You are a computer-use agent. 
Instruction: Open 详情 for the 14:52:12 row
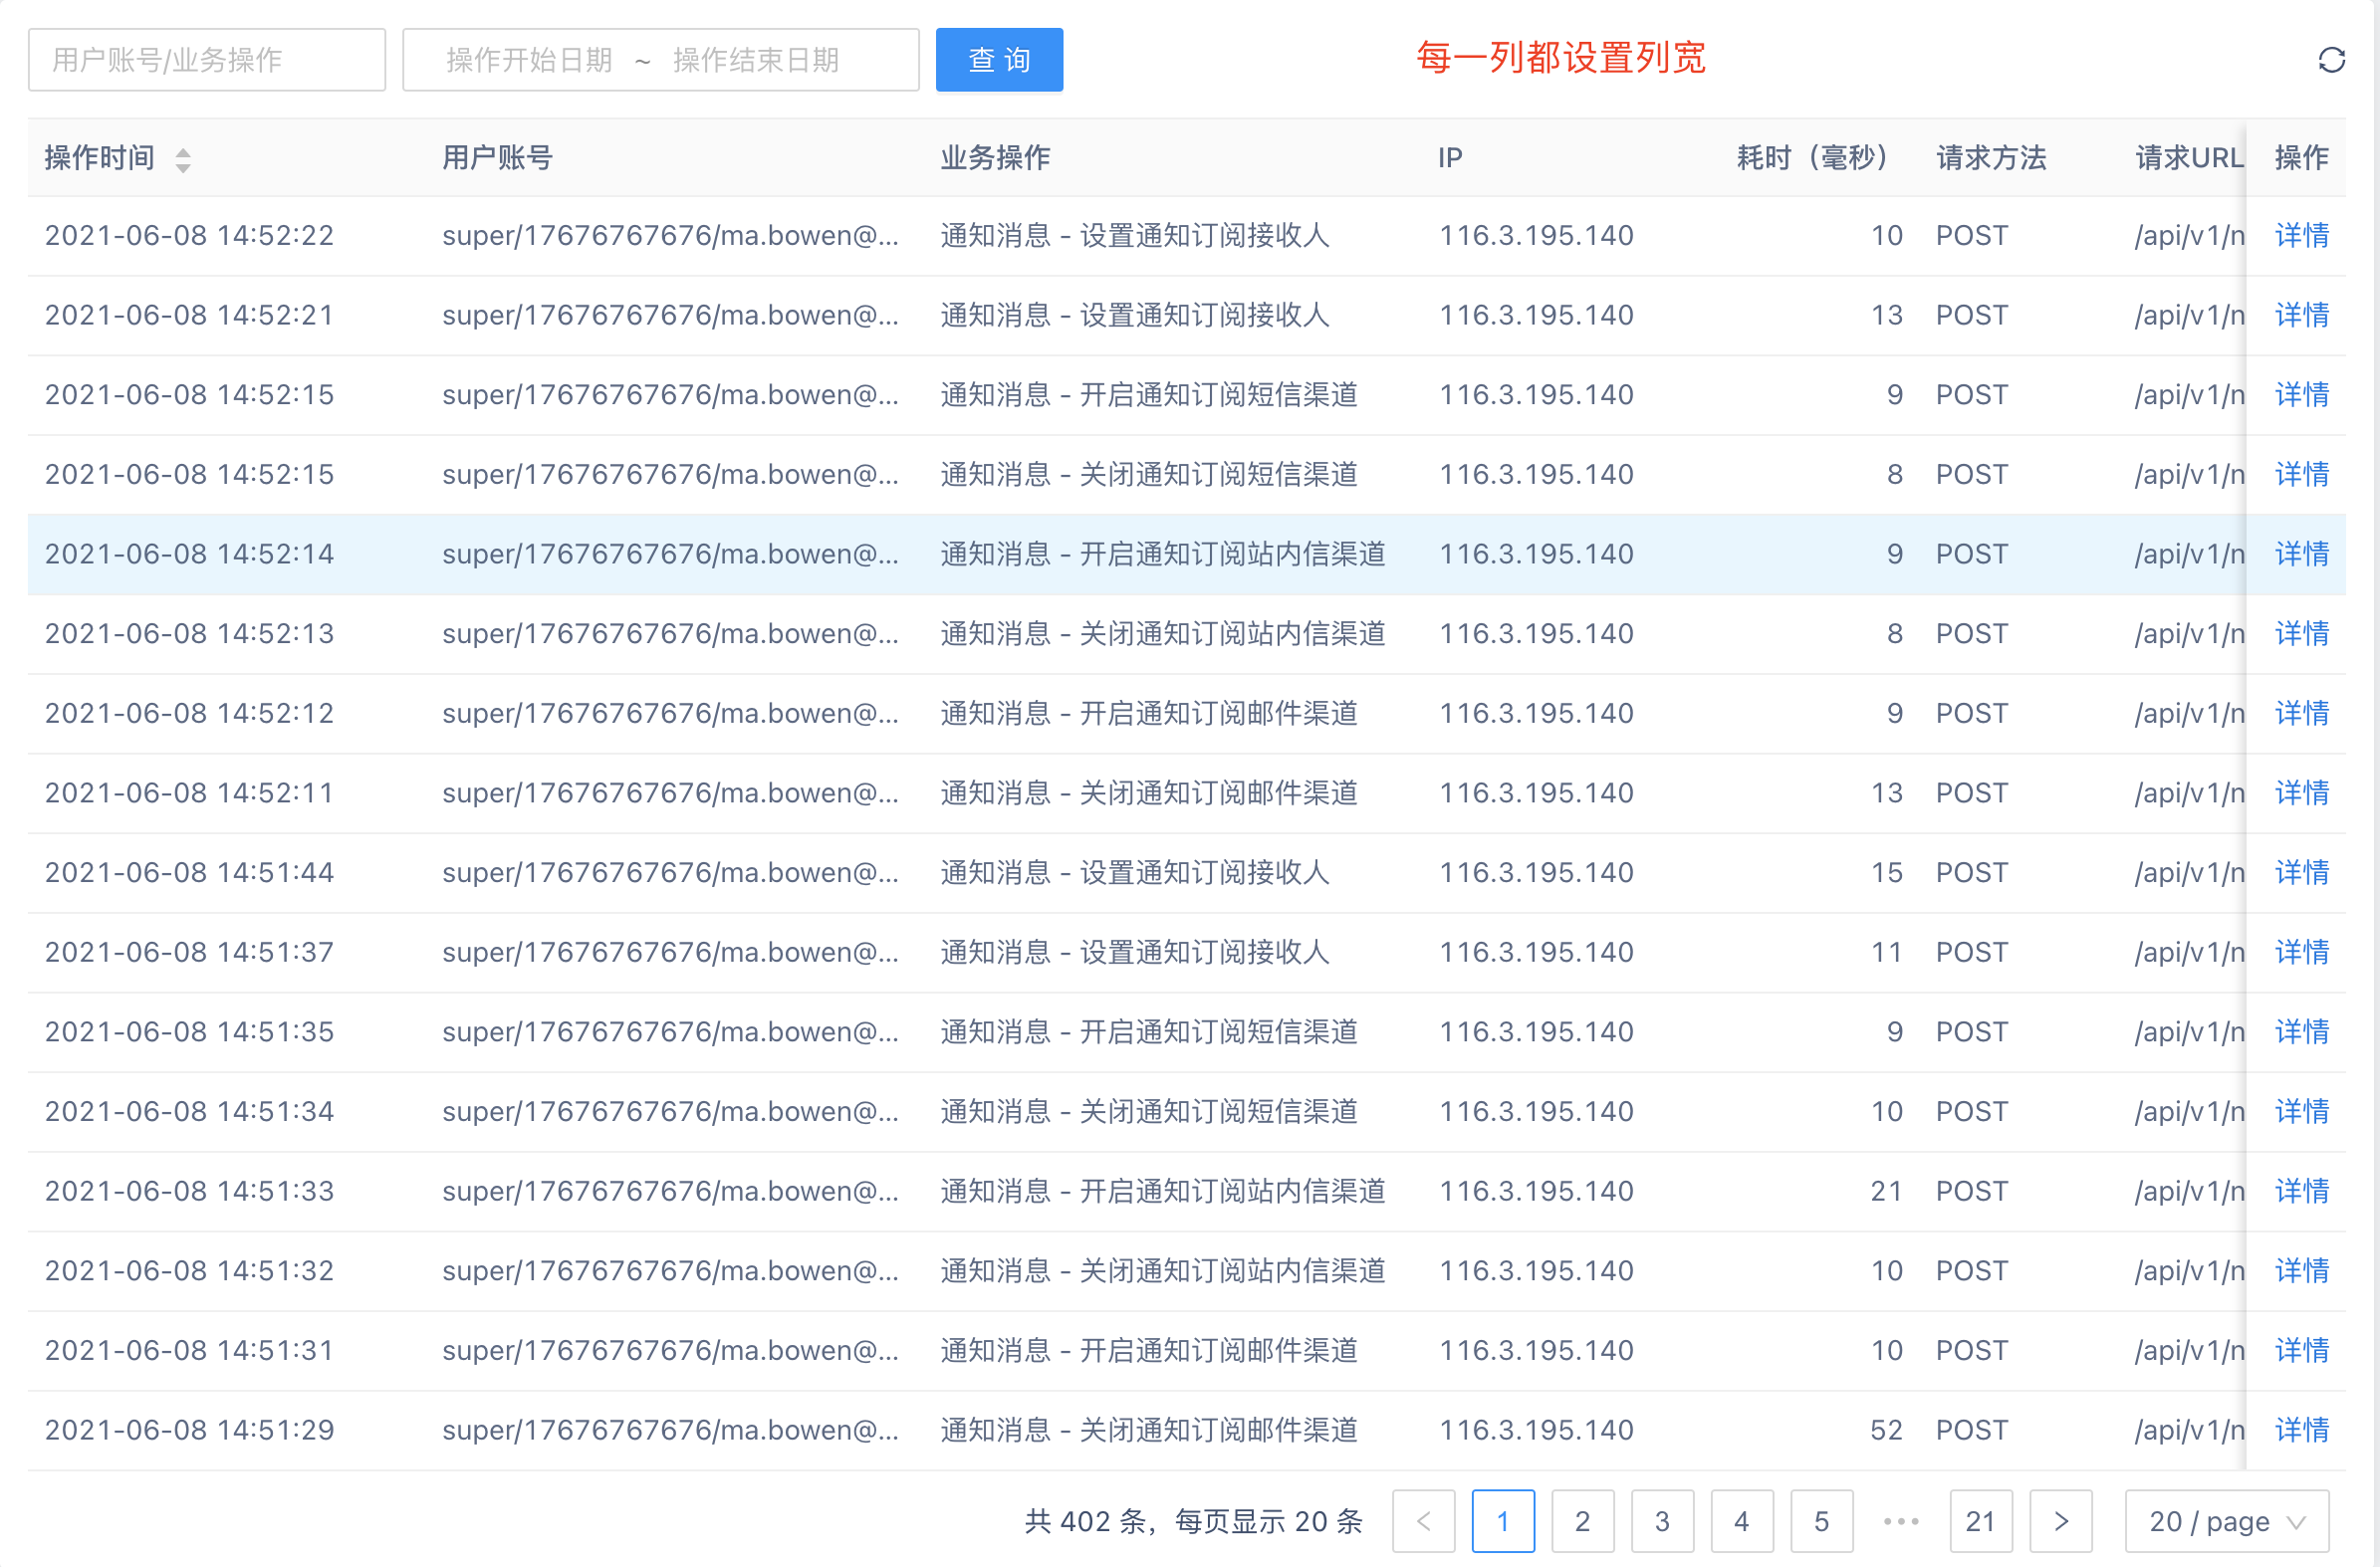[x=2301, y=713]
